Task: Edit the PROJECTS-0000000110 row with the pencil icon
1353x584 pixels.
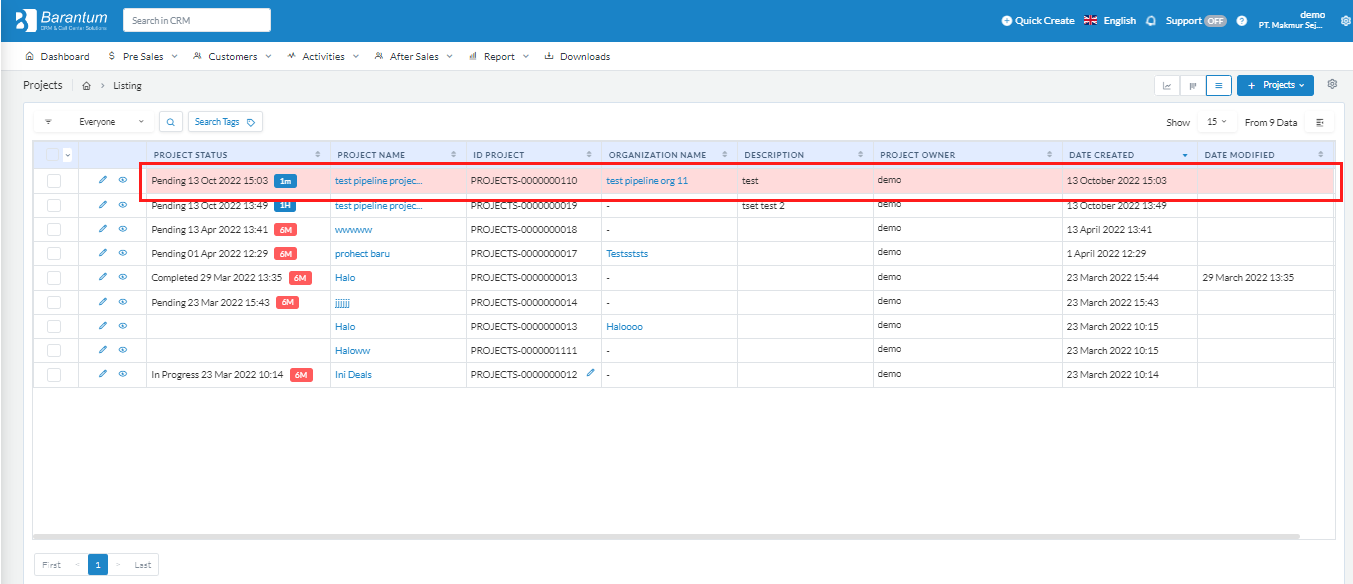Action: [102, 181]
